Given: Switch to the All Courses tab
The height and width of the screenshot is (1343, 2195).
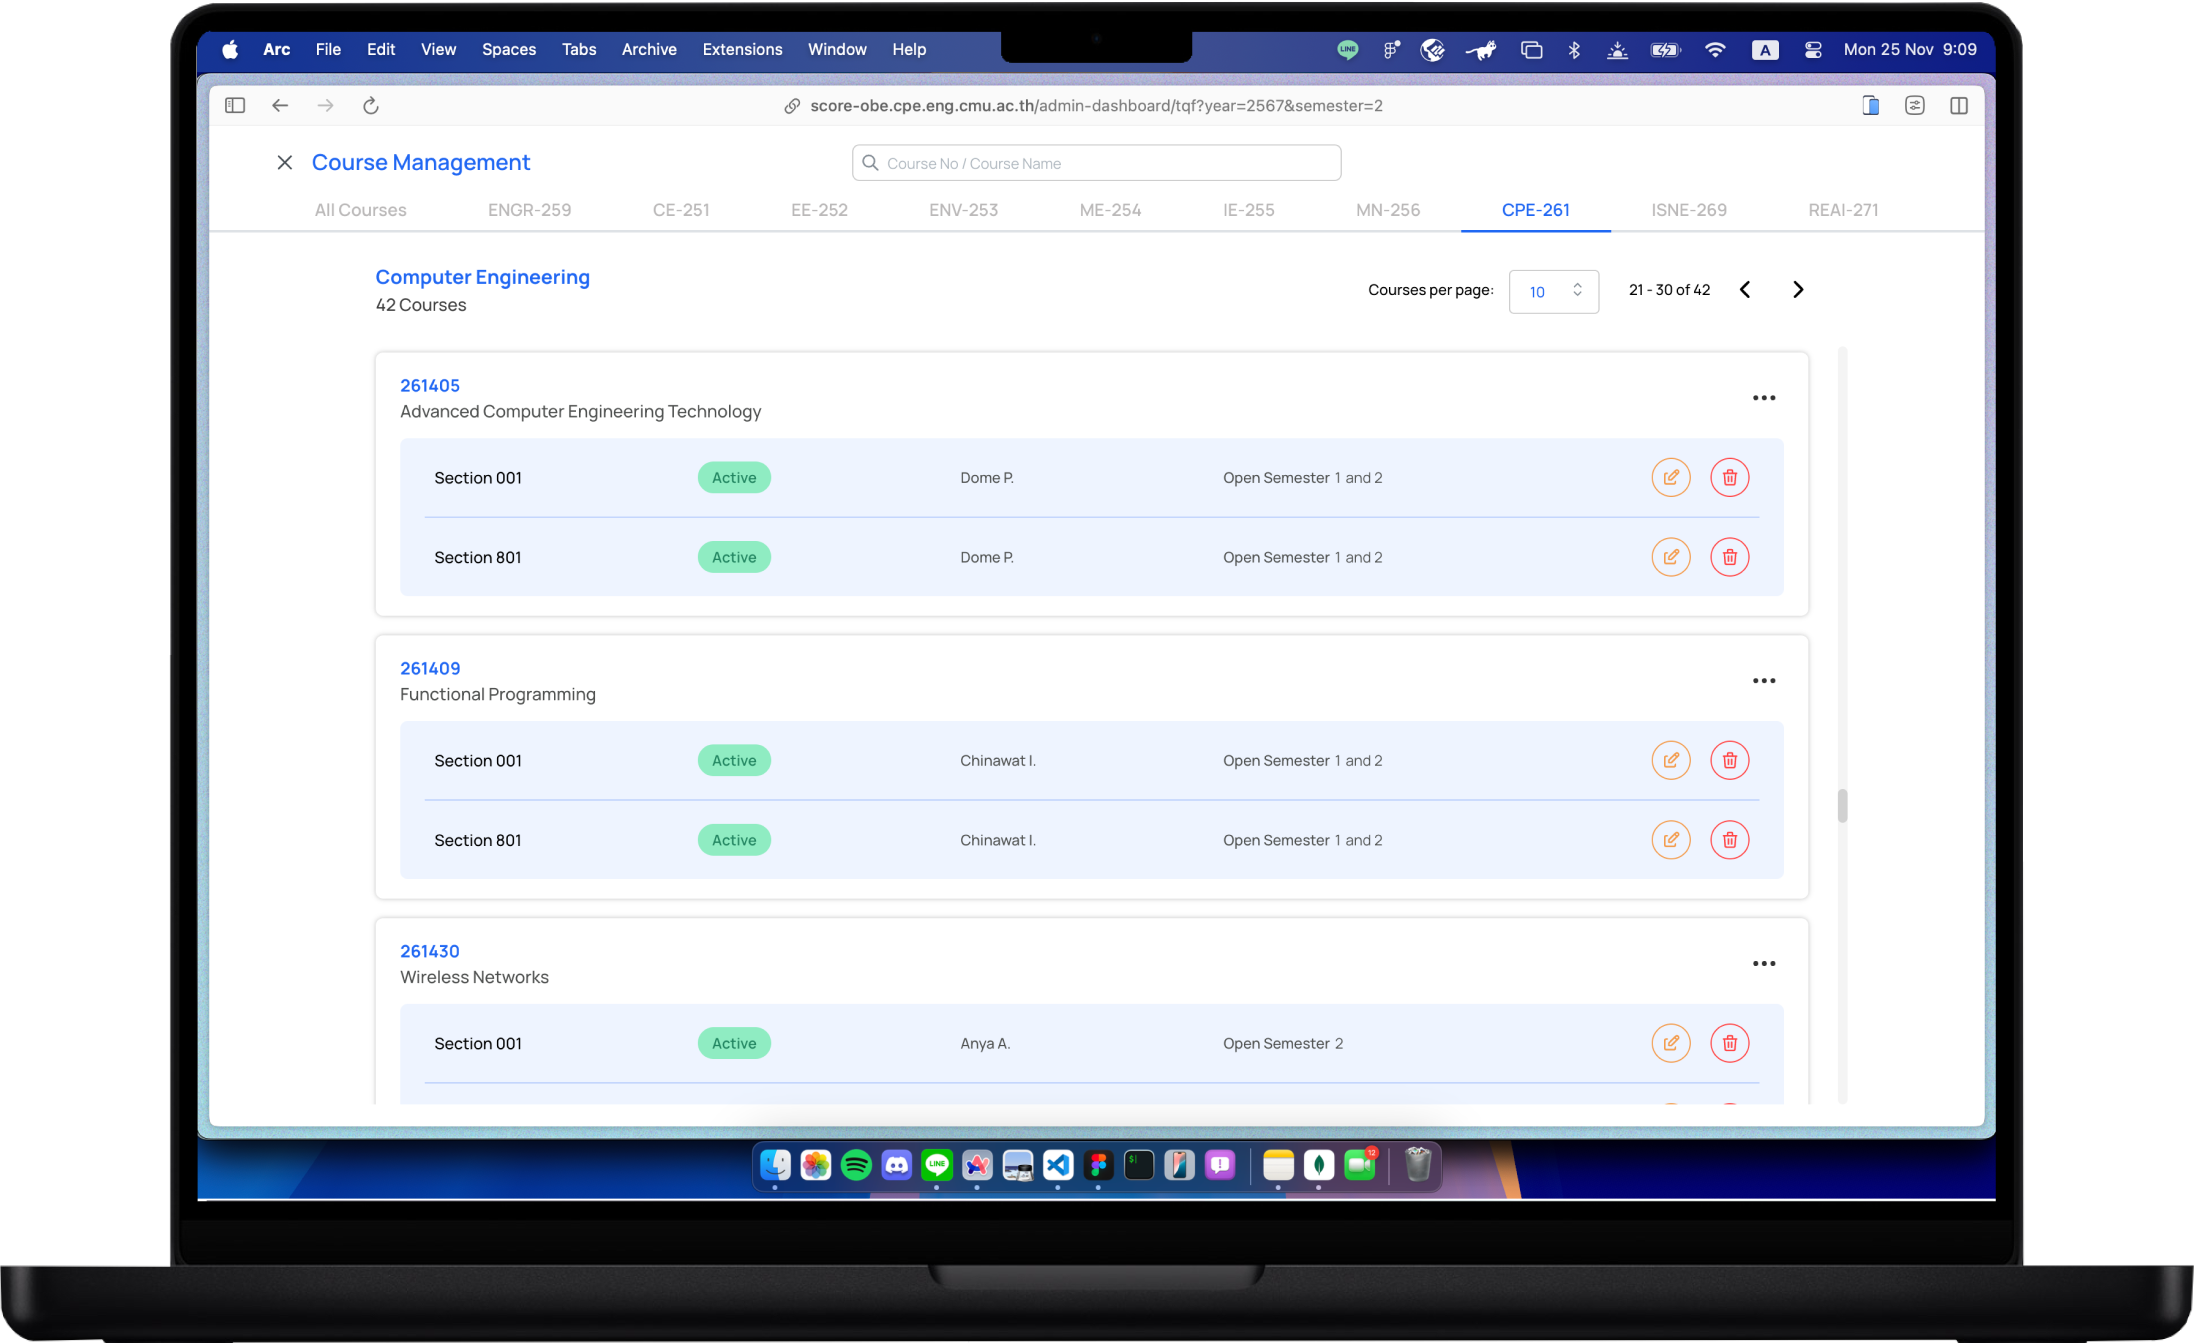Looking at the screenshot, I should point(360,210).
